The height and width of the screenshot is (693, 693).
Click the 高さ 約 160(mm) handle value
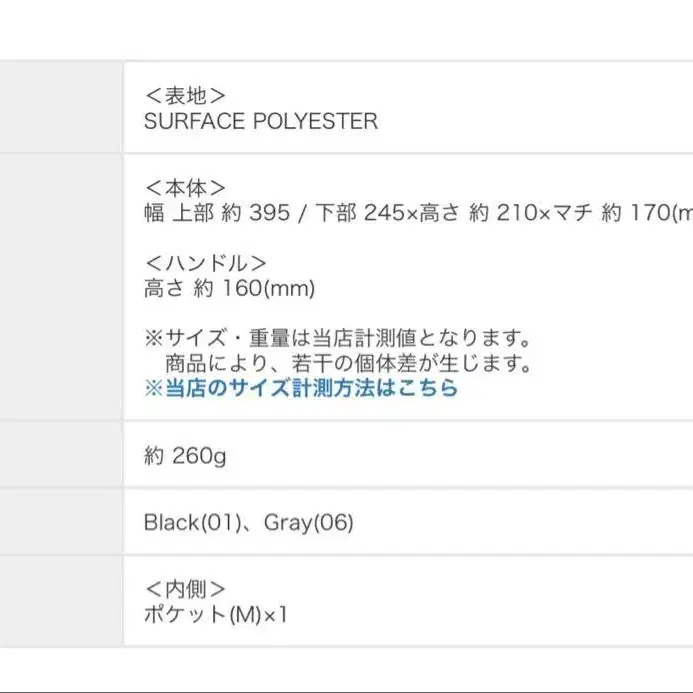coord(229,288)
